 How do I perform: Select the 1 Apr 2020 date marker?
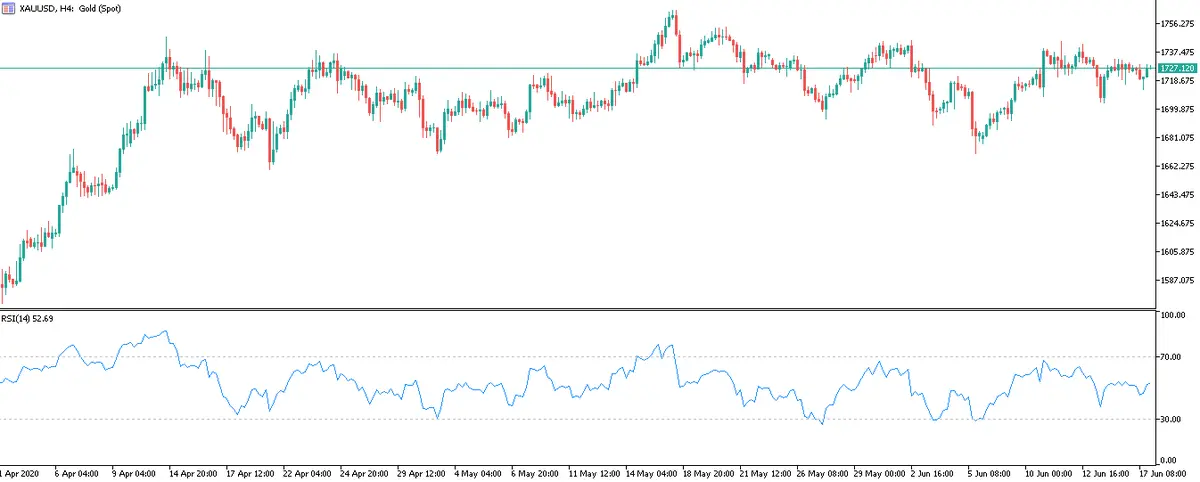click(18, 471)
